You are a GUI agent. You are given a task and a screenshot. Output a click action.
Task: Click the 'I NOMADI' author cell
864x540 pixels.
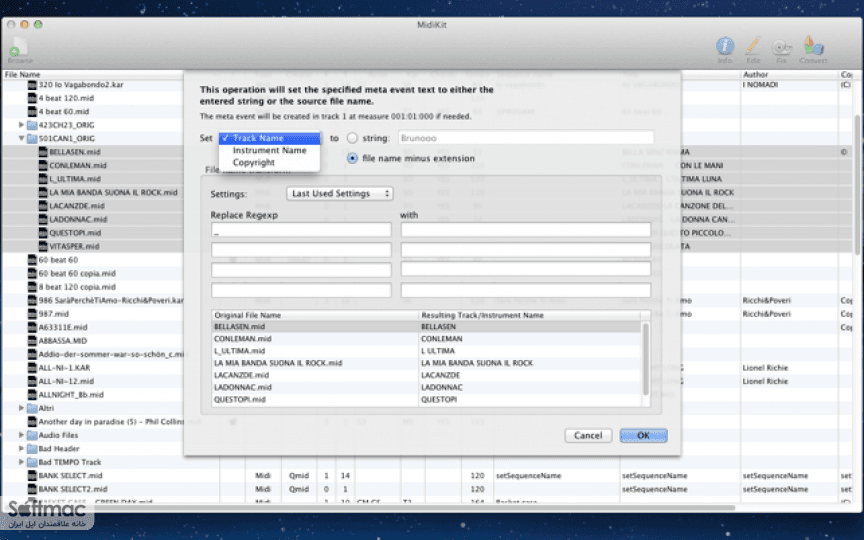coord(760,85)
